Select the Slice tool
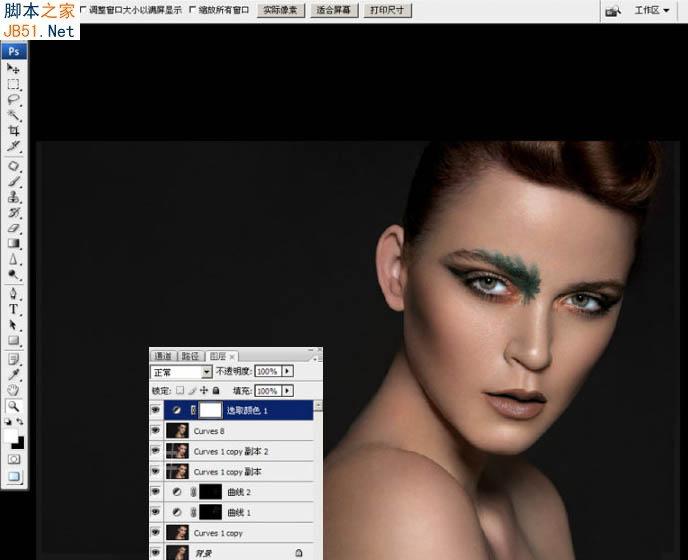The width and height of the screenshot is (688, 560). click(14, 146)
